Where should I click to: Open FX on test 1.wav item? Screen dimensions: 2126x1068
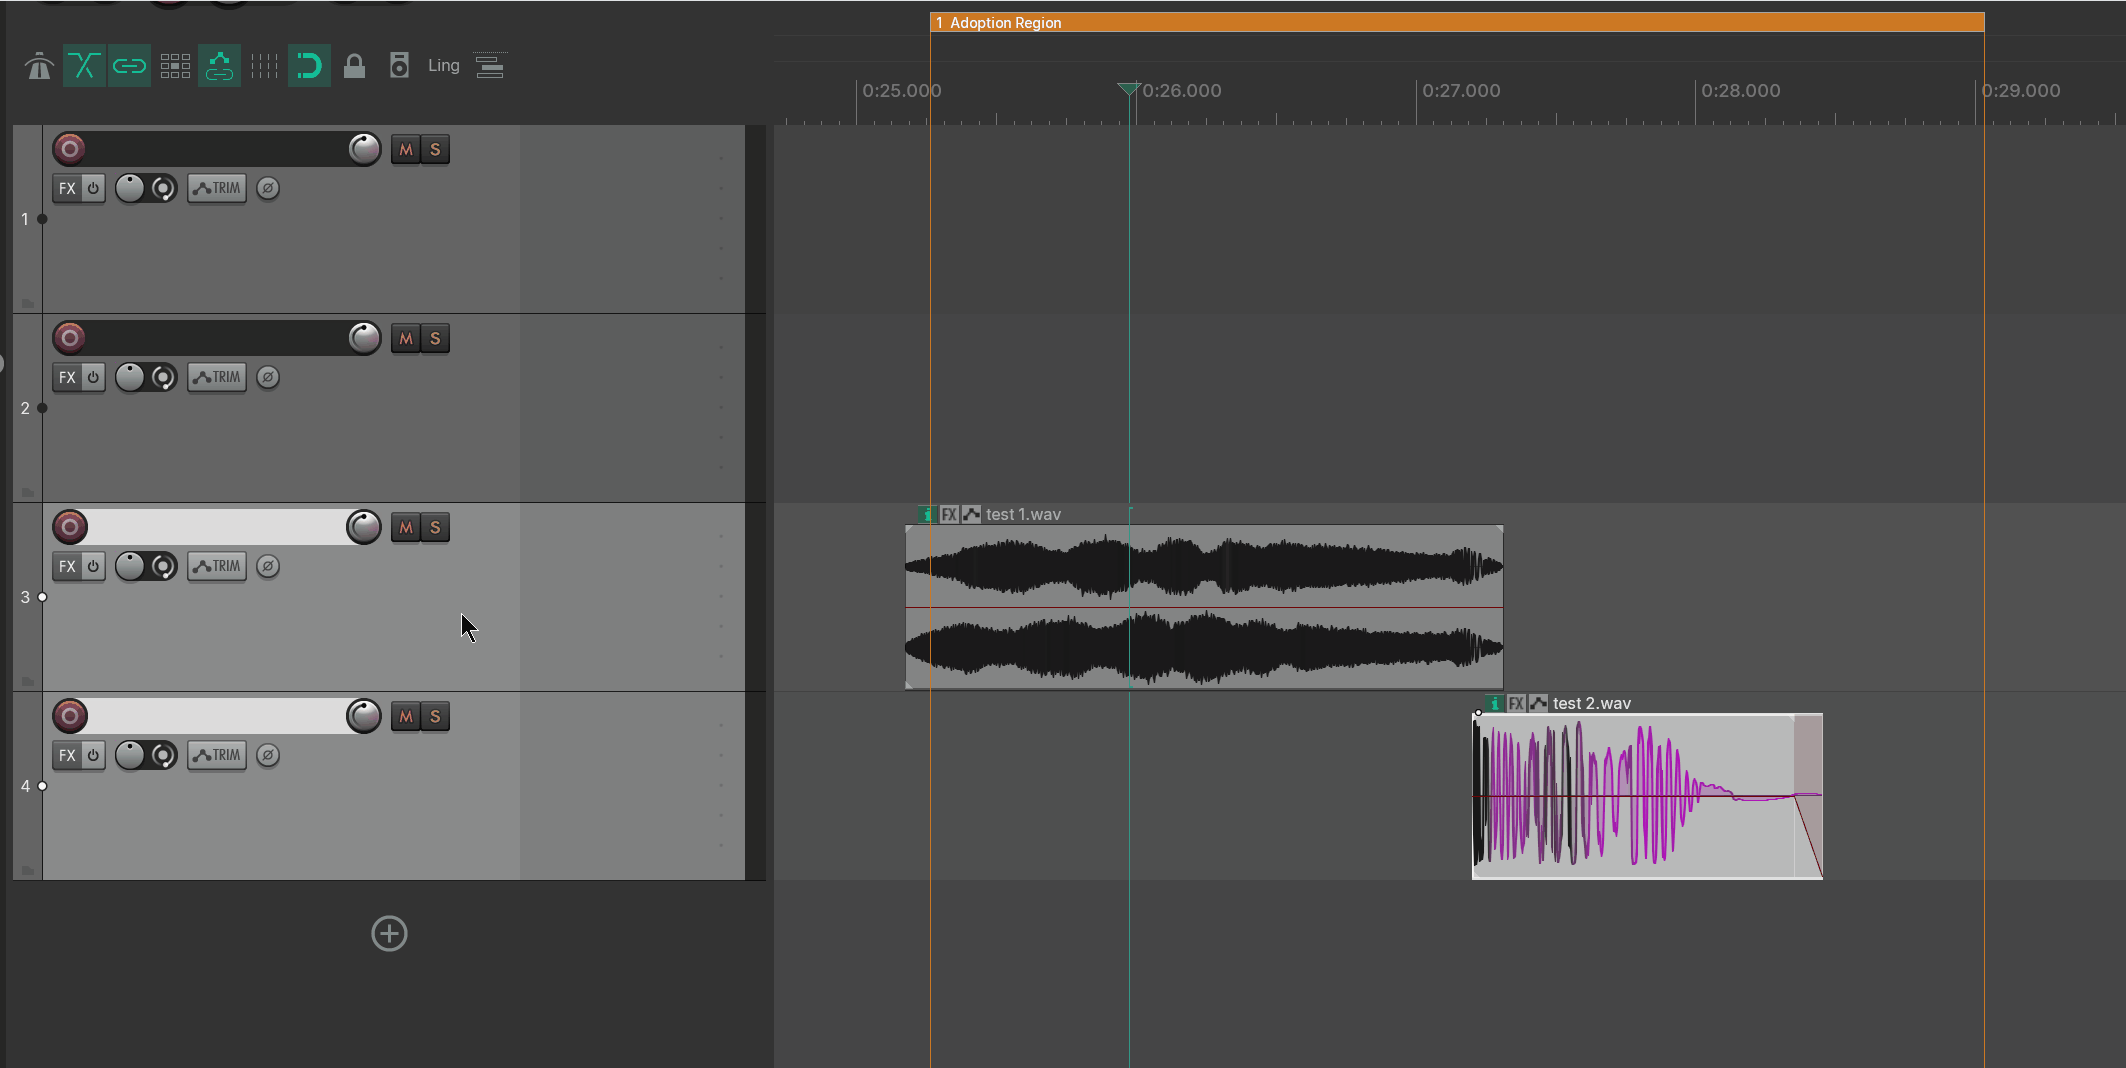coord(949,514)
